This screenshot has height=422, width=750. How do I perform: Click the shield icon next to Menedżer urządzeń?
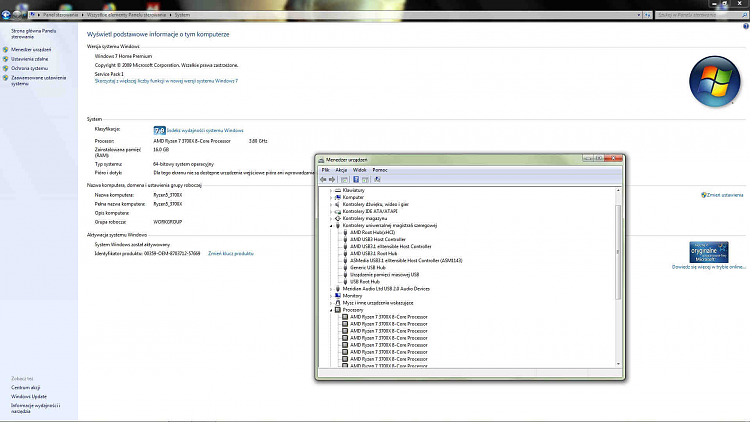pyautogui.click(x=6, y=50)
